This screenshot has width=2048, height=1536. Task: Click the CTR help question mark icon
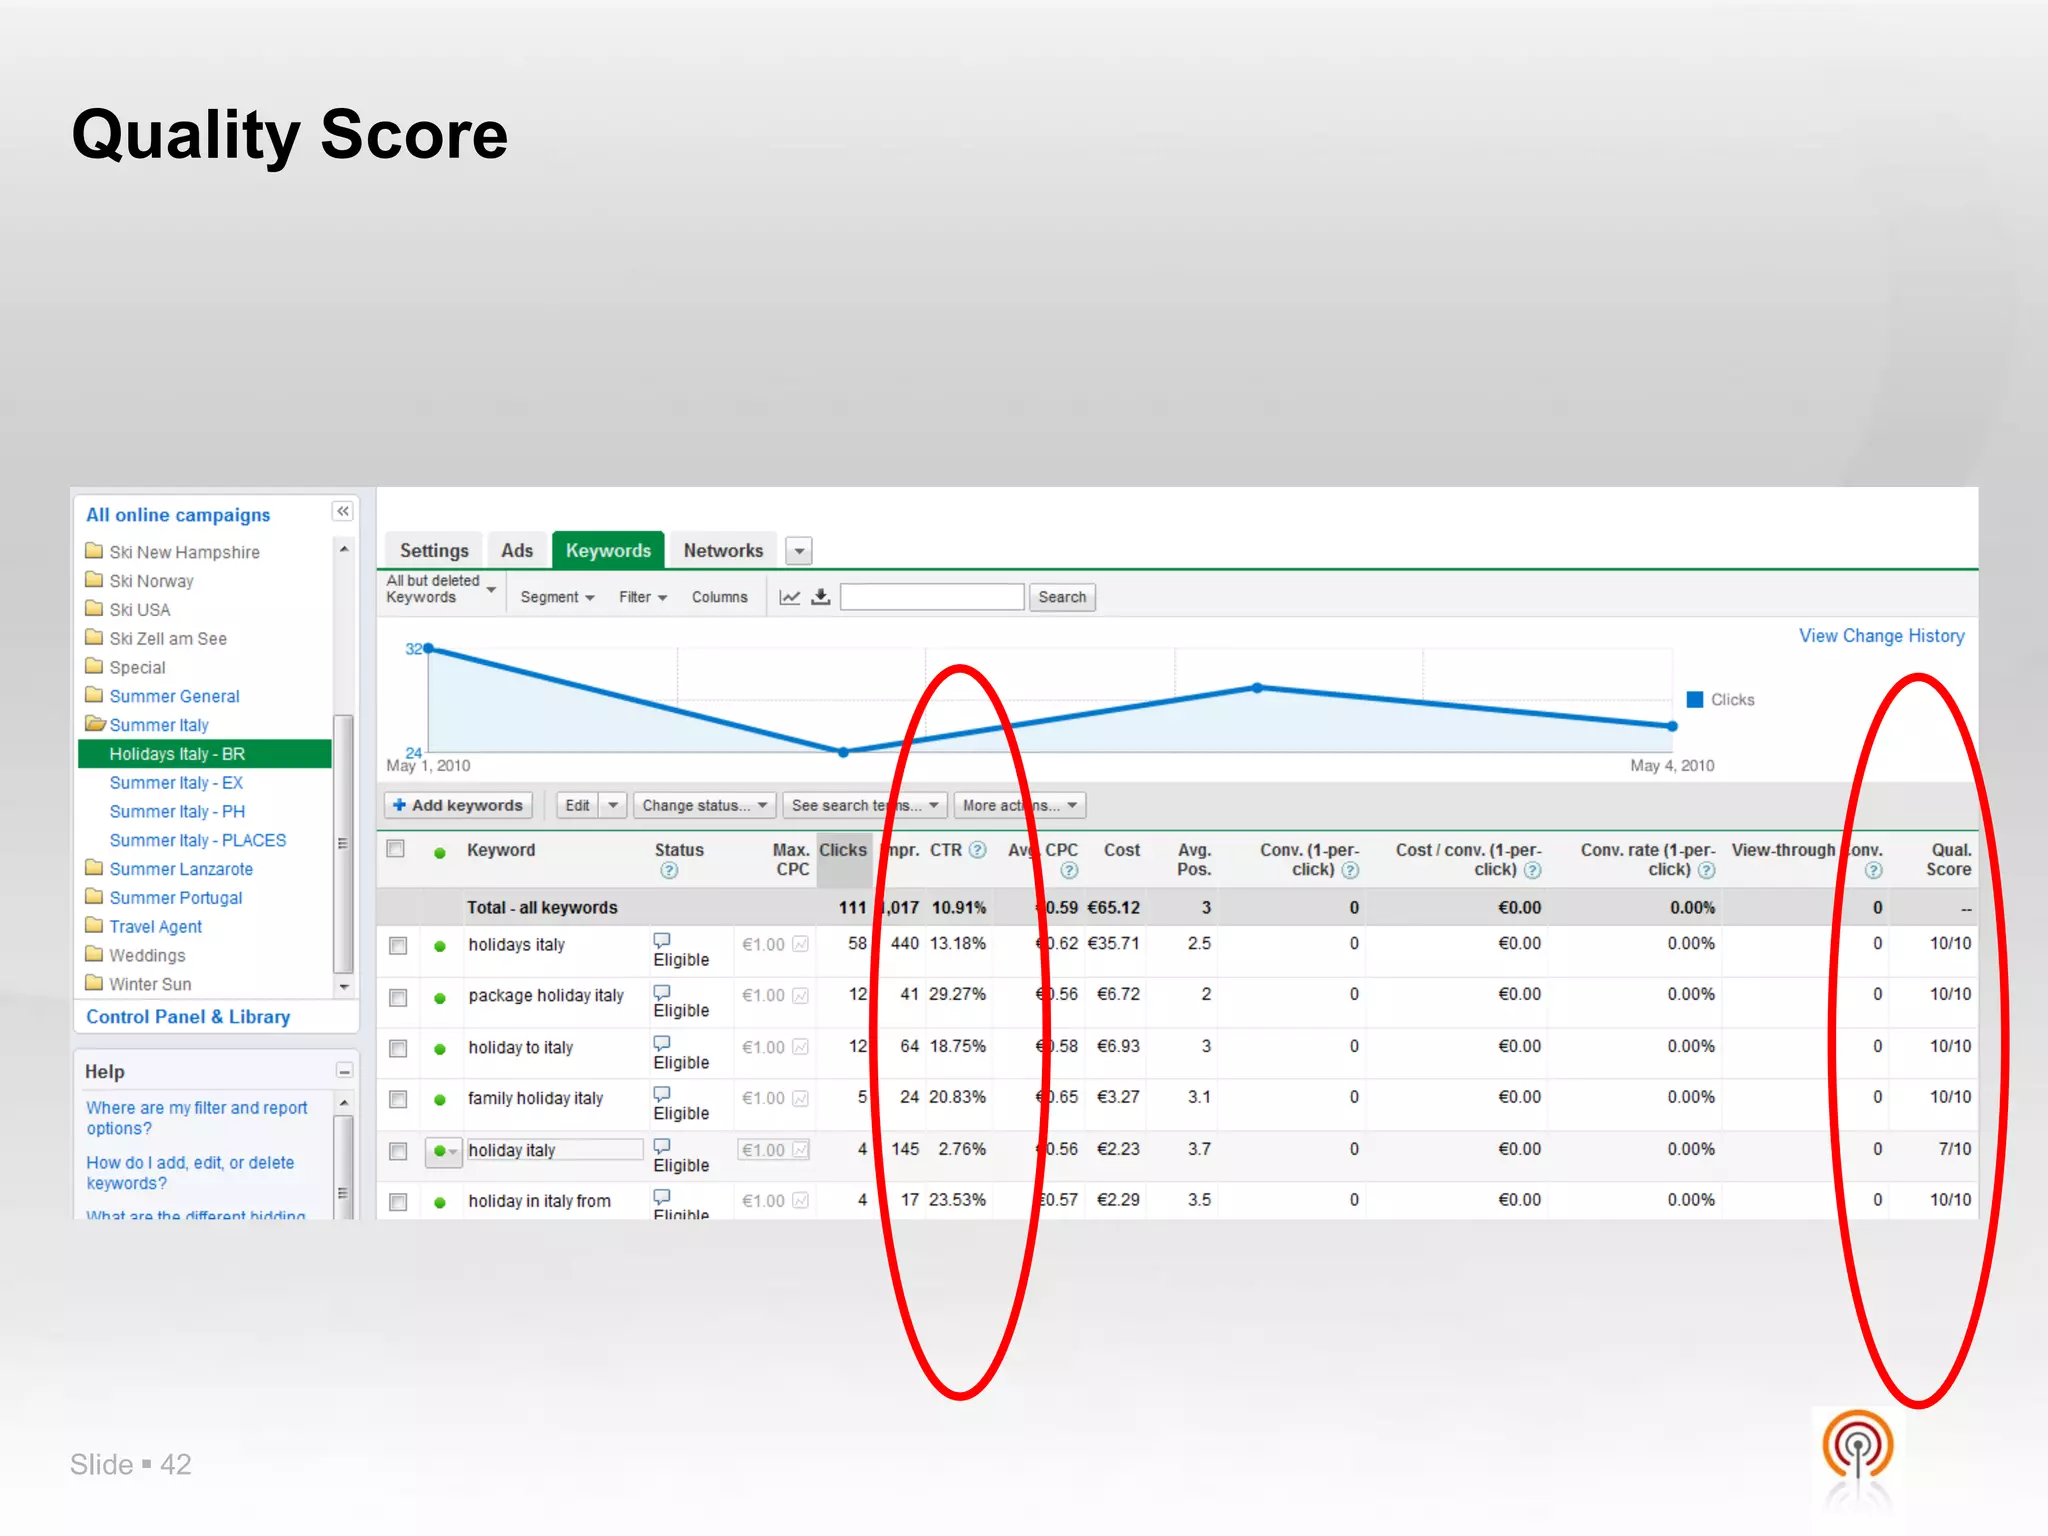click(978, 850)
